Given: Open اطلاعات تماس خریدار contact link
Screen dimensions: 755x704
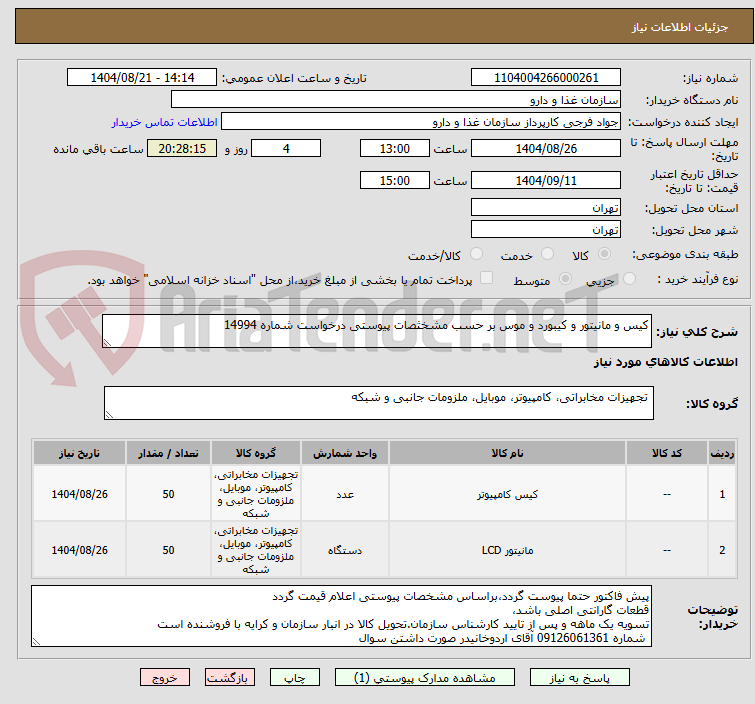Looking at the screenshot, I should [x=165, y=122].
